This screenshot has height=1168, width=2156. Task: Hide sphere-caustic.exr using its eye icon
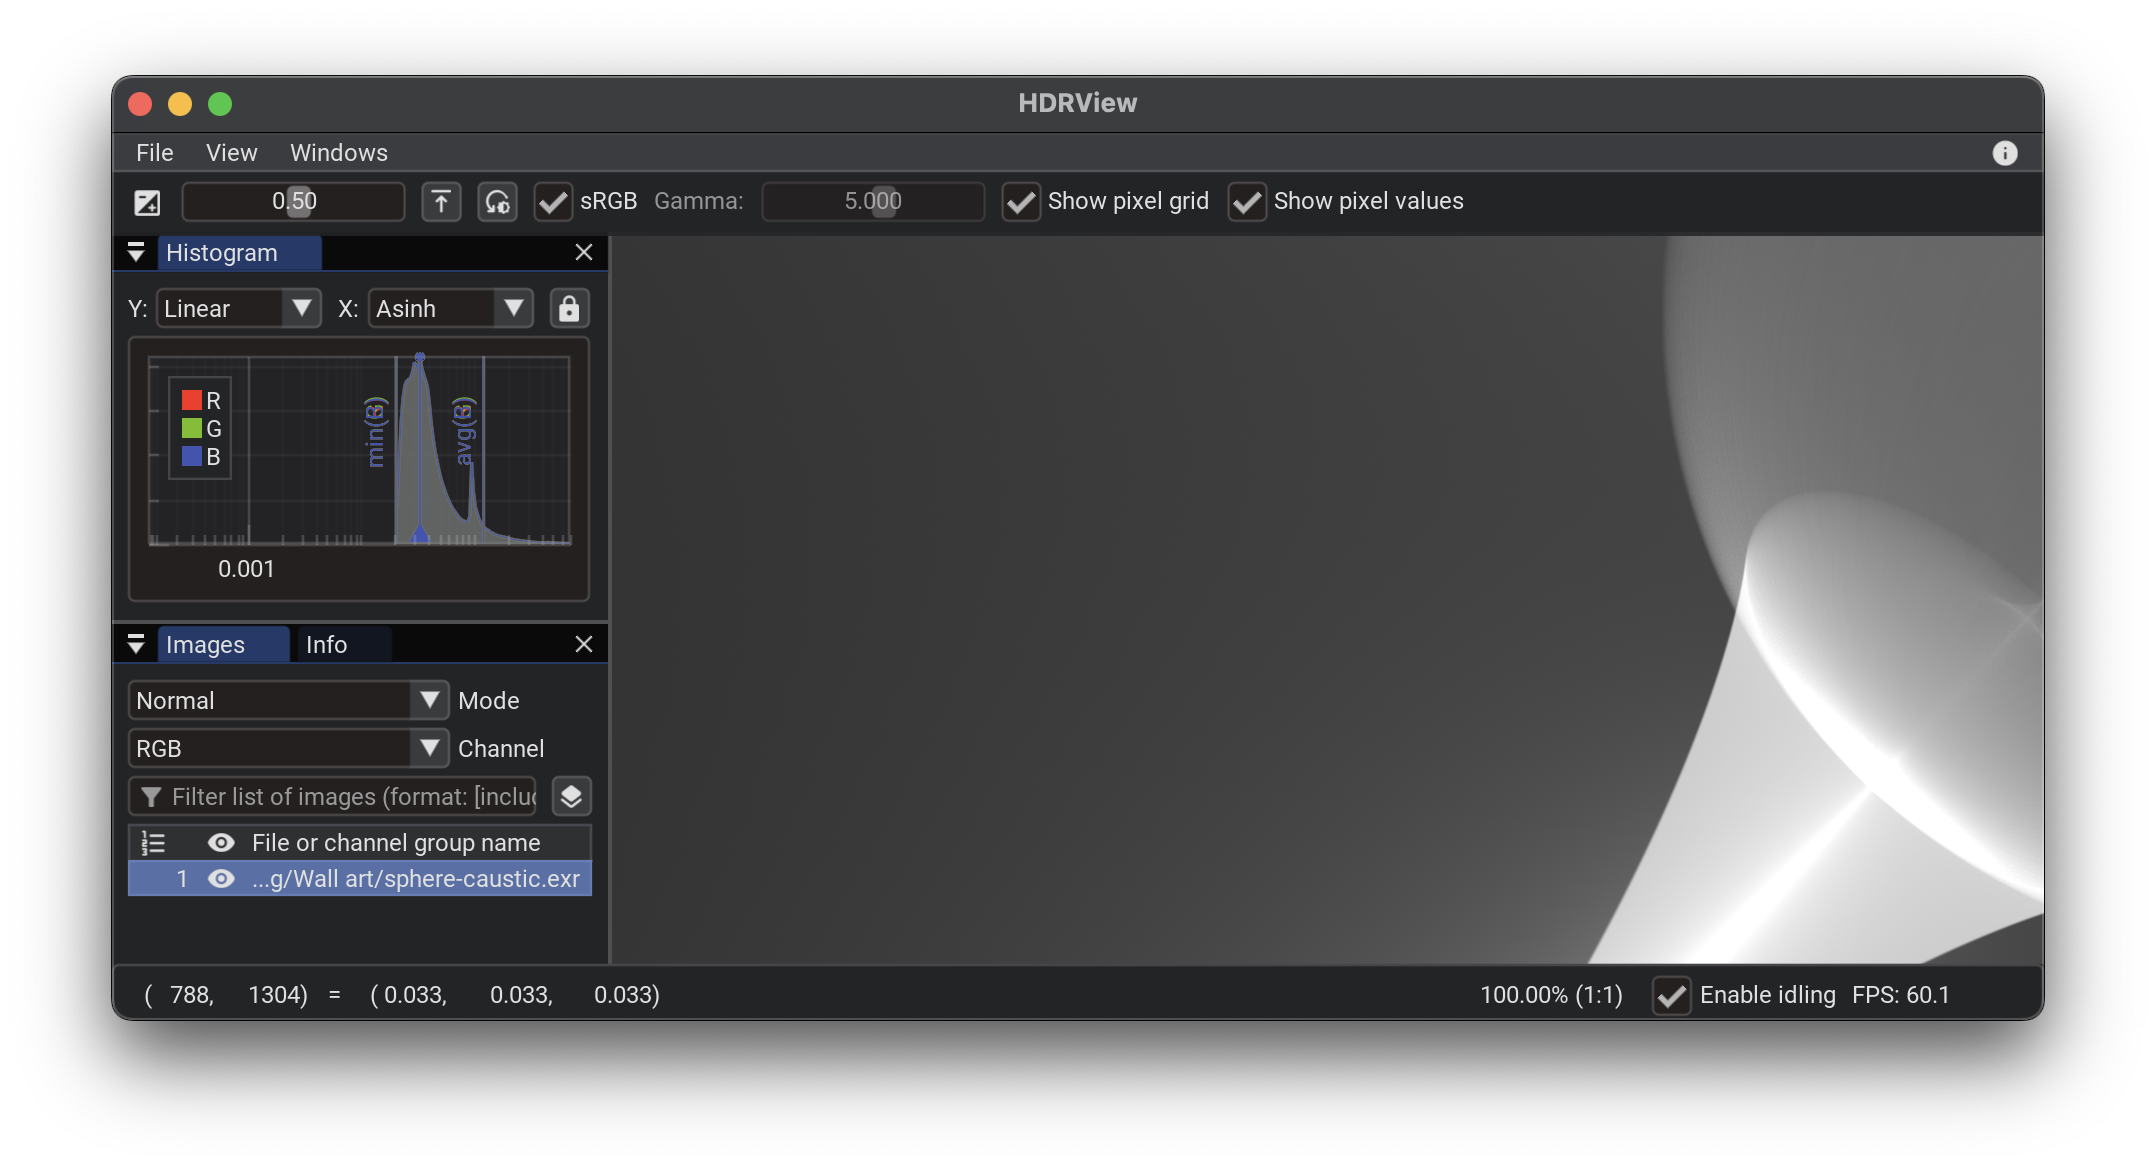click(221, 879)
